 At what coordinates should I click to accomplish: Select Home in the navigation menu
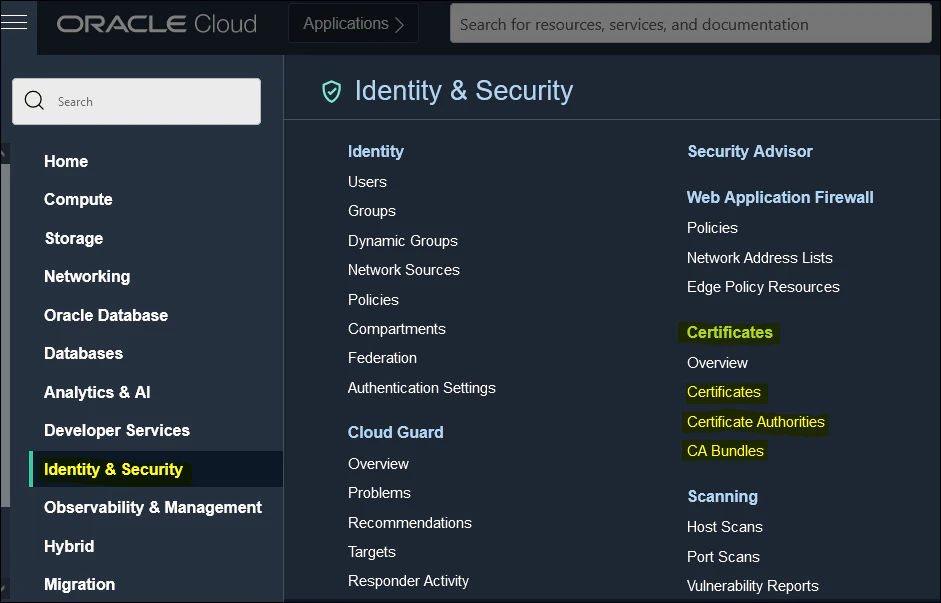[x=66, y=161]
